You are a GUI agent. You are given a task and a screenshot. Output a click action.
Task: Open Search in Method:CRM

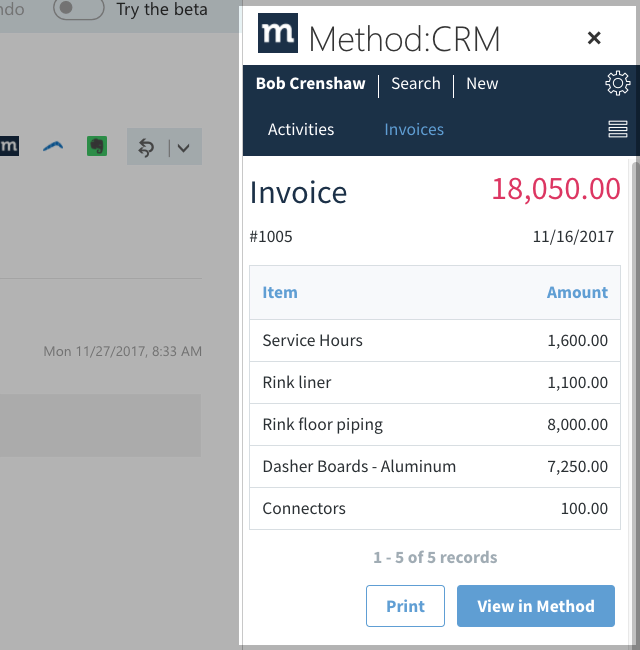416,83
